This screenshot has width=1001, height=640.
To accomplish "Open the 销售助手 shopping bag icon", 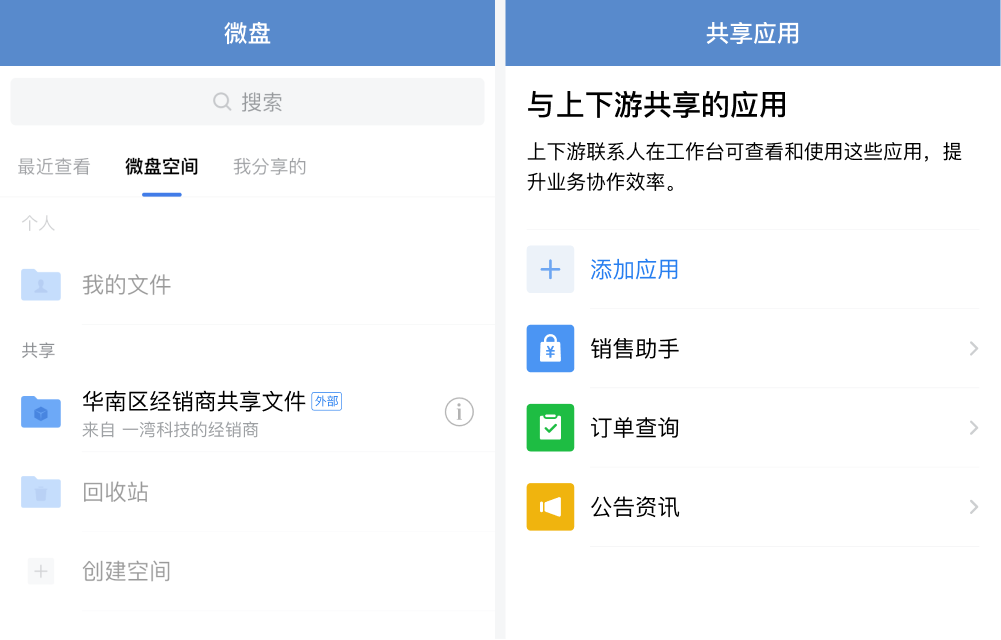I will coord(550,348).
